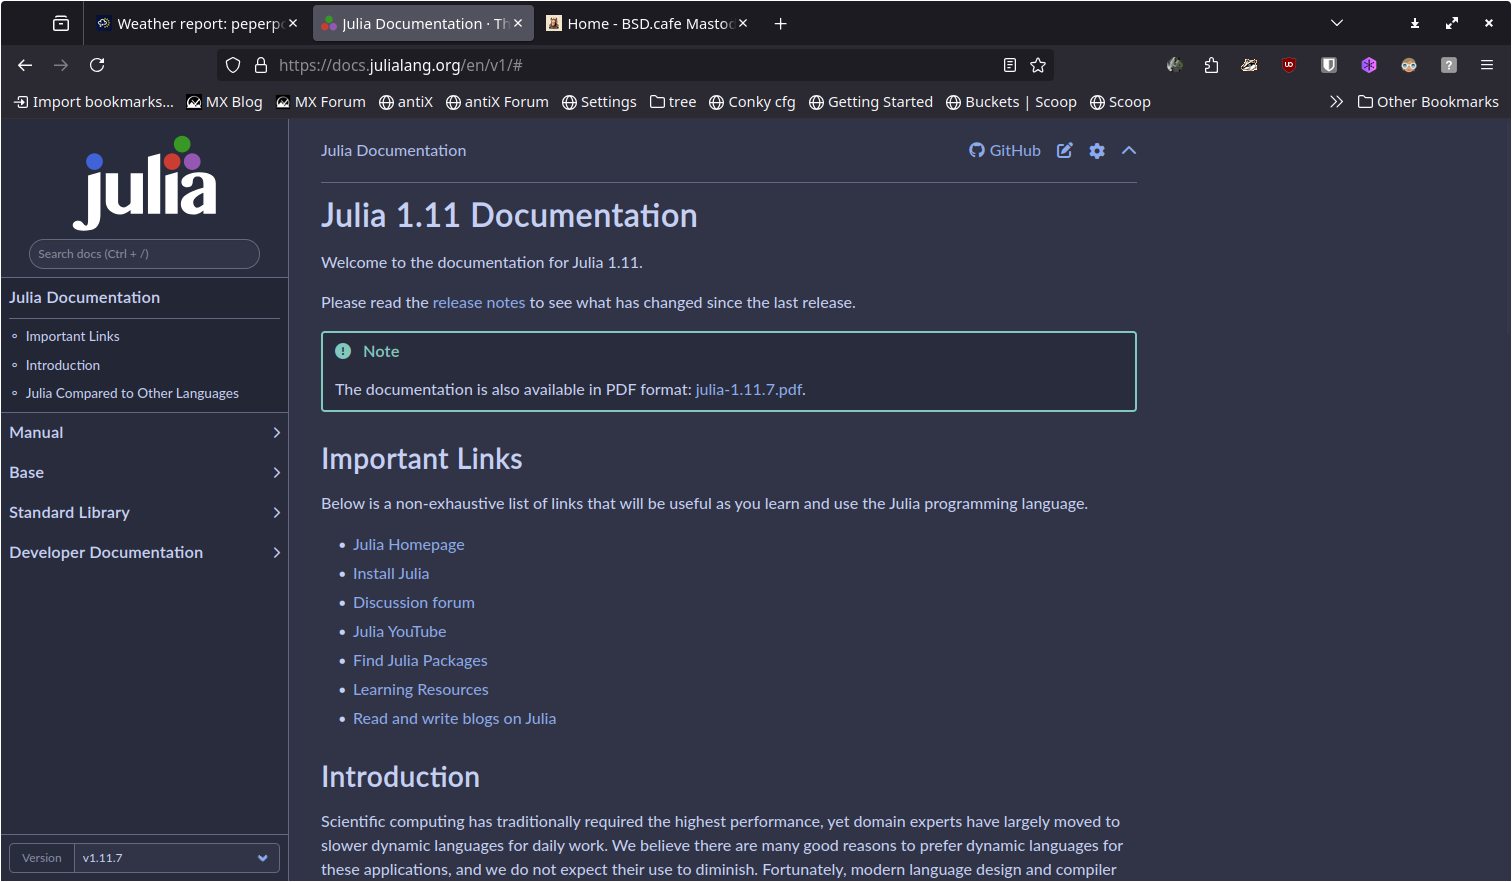Viewport: 1512px width, 882px height.
Task: Reload the current page
Action: (x=97, y=65)
